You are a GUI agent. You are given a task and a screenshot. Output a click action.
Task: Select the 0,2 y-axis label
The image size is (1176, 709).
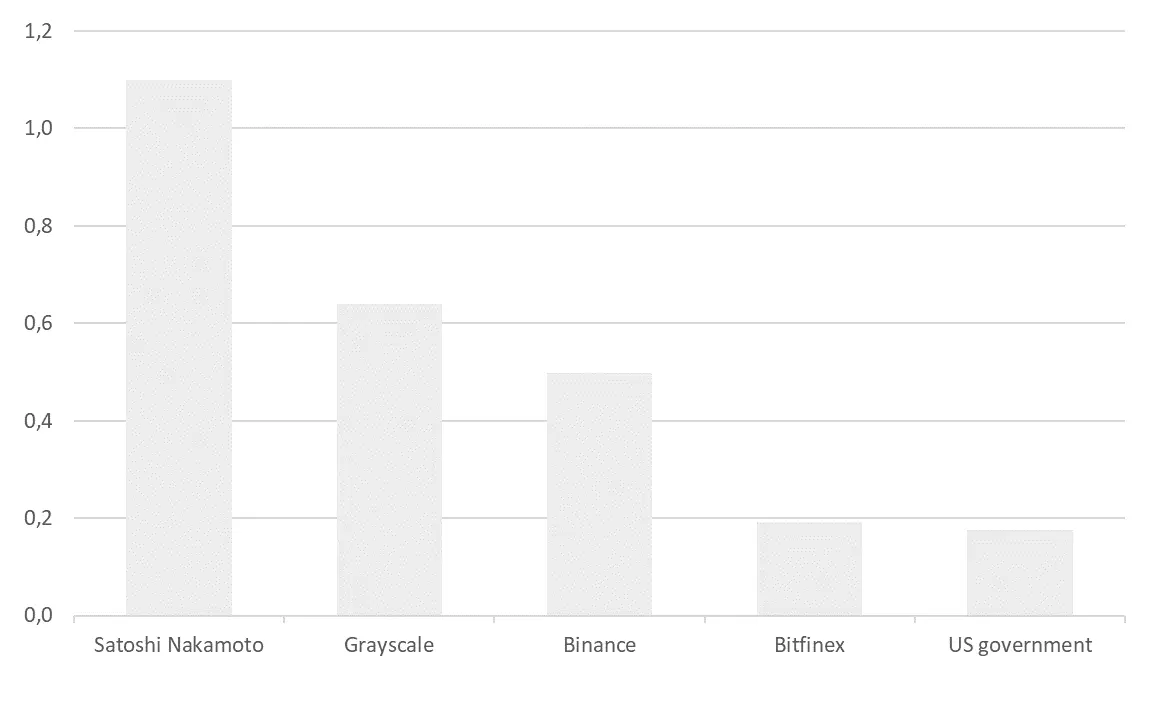(38, 518)
